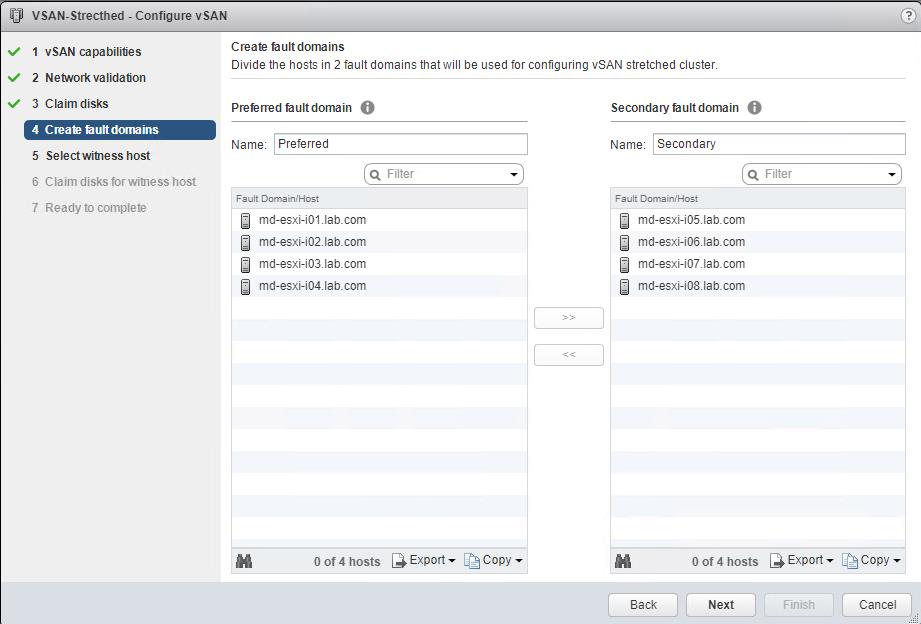Image resolution: width=921 pixels, height=624 pixels.
Task: Click Next to continue the wizard
Action: pyautogui.click(x=721, y=605)
